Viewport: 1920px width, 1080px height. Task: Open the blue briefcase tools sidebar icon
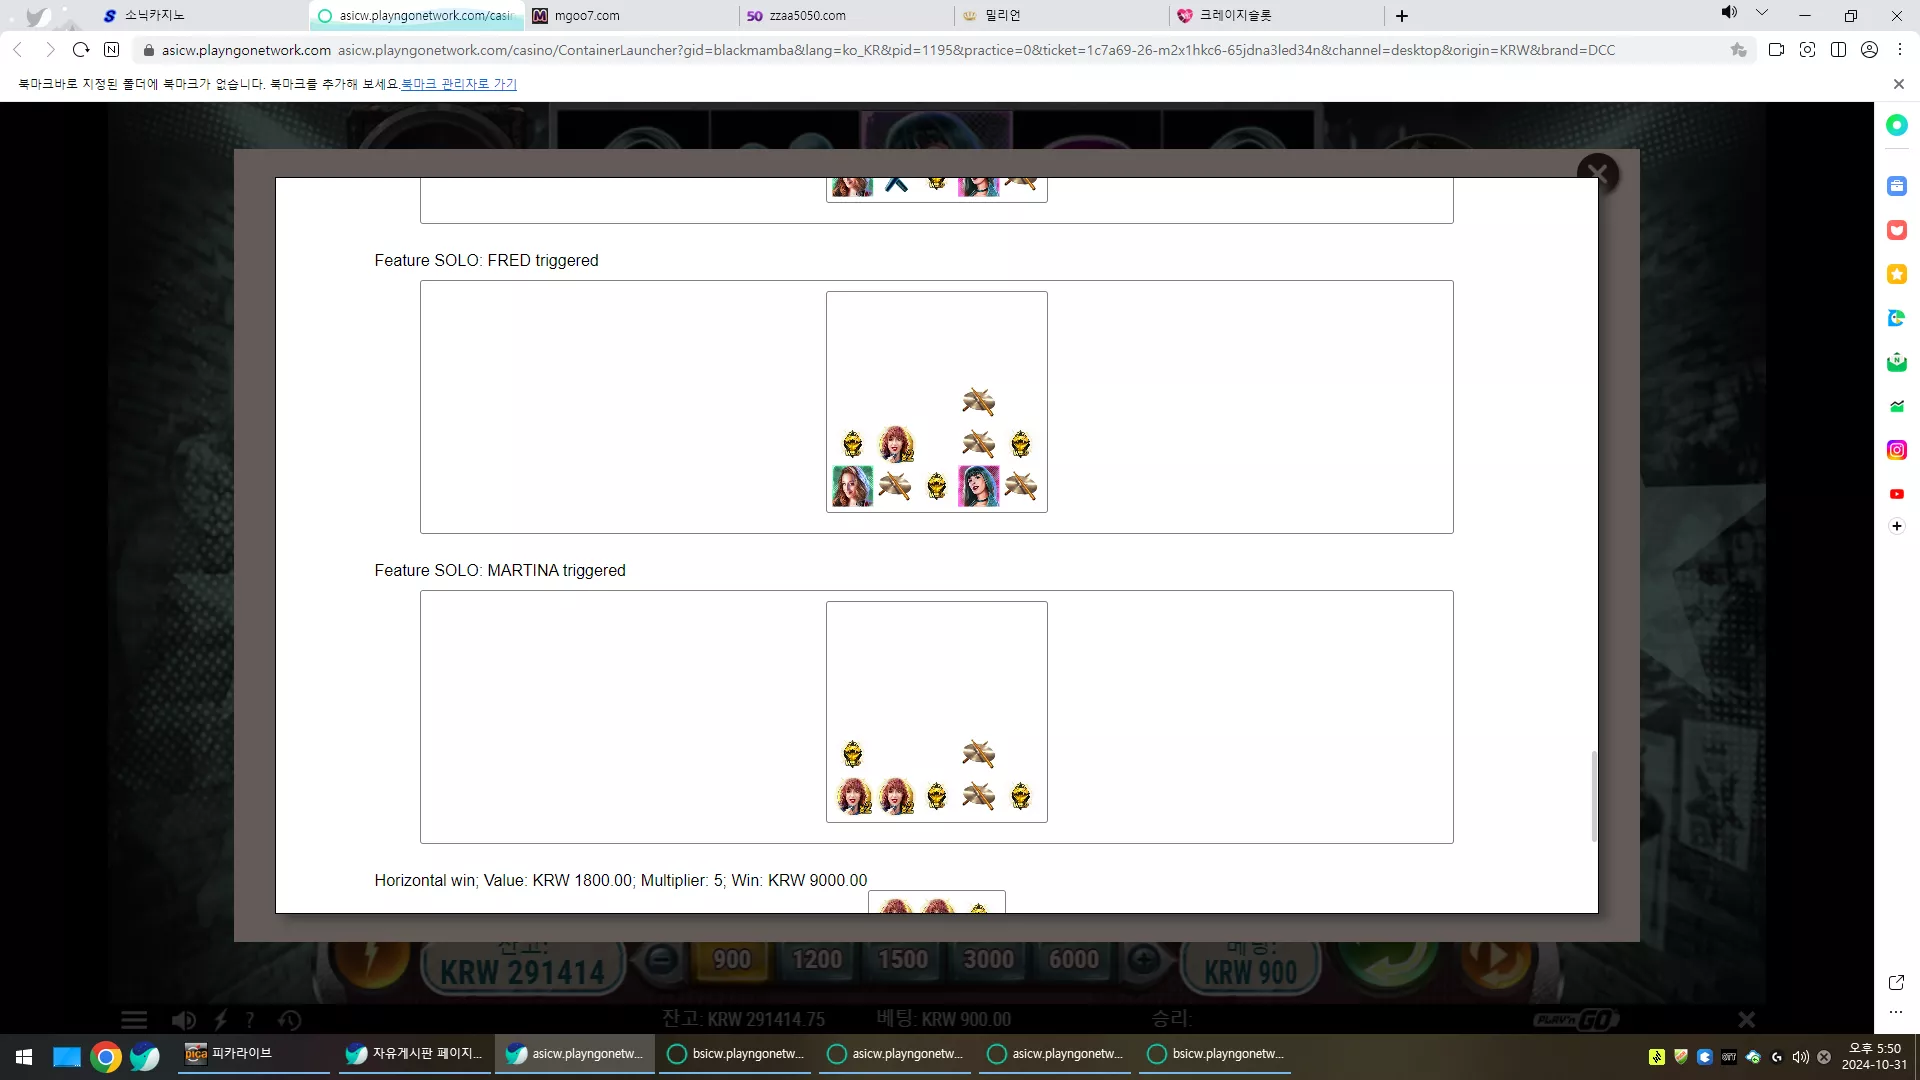[x=1897, y=186]
